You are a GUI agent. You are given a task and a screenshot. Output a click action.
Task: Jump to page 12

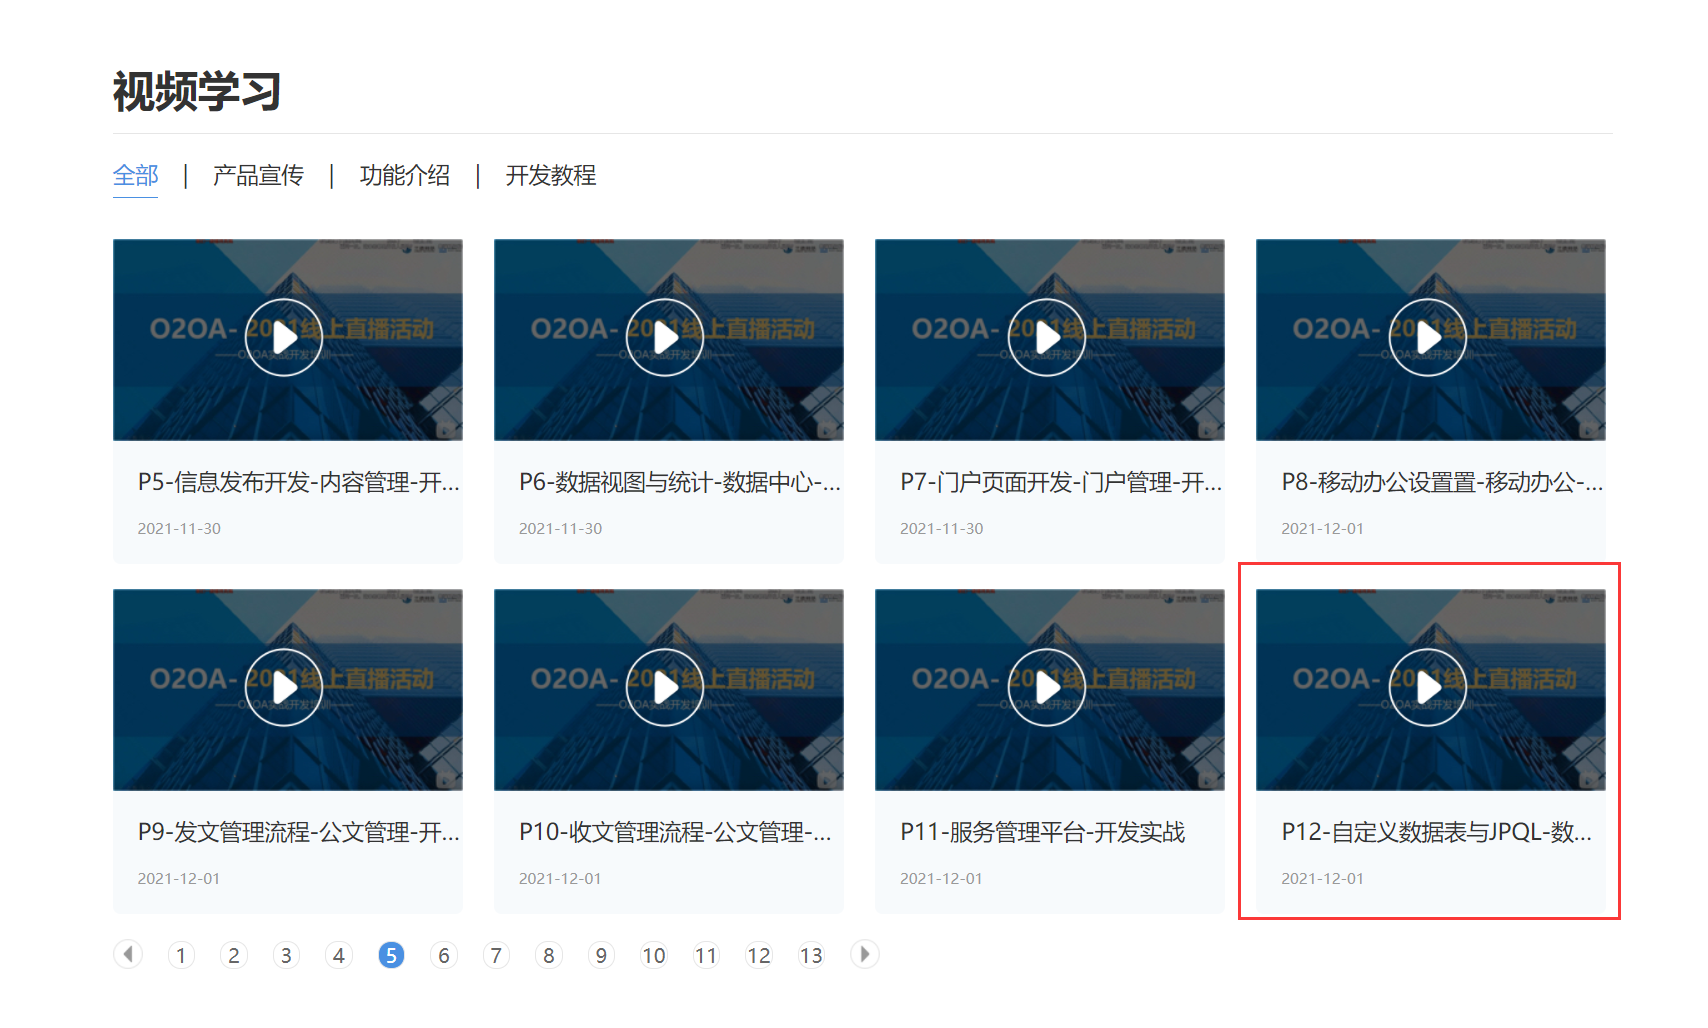pos(759,955)
